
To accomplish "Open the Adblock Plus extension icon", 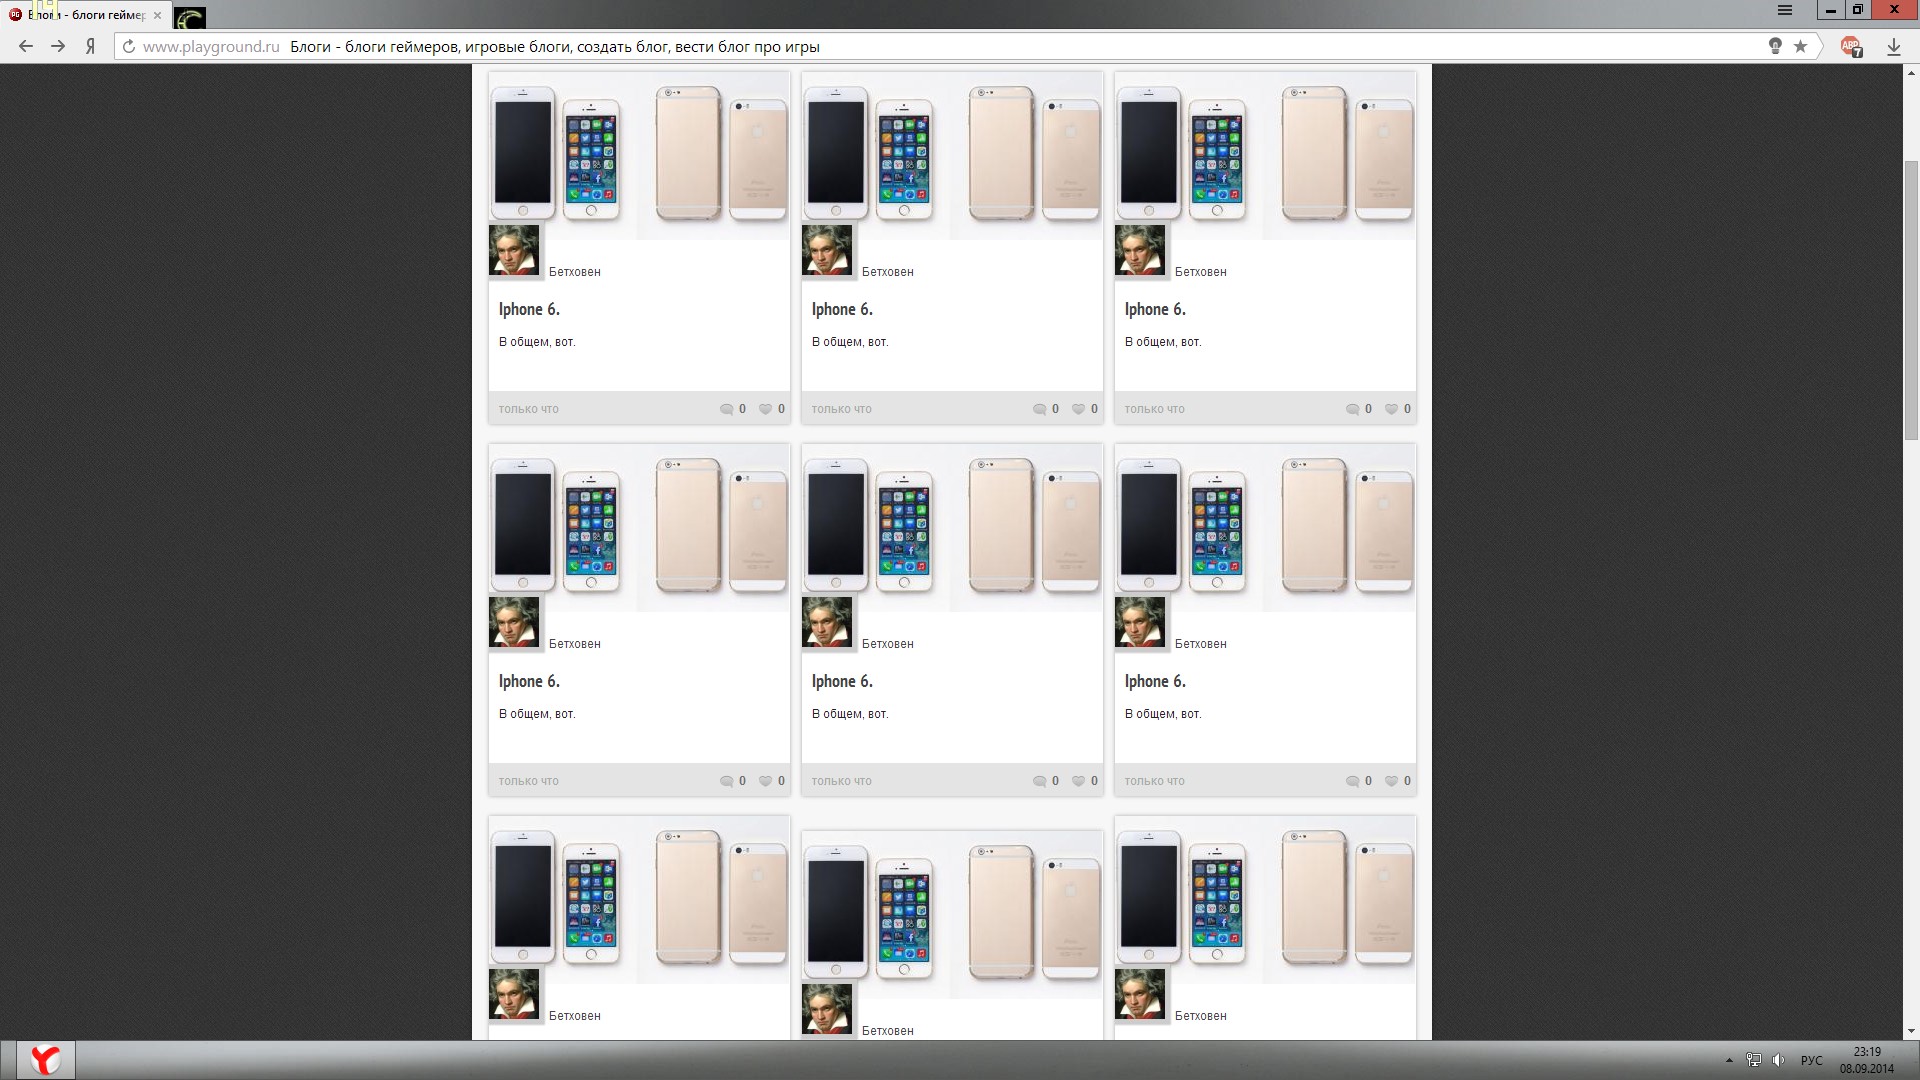I will coord(1851,46).
